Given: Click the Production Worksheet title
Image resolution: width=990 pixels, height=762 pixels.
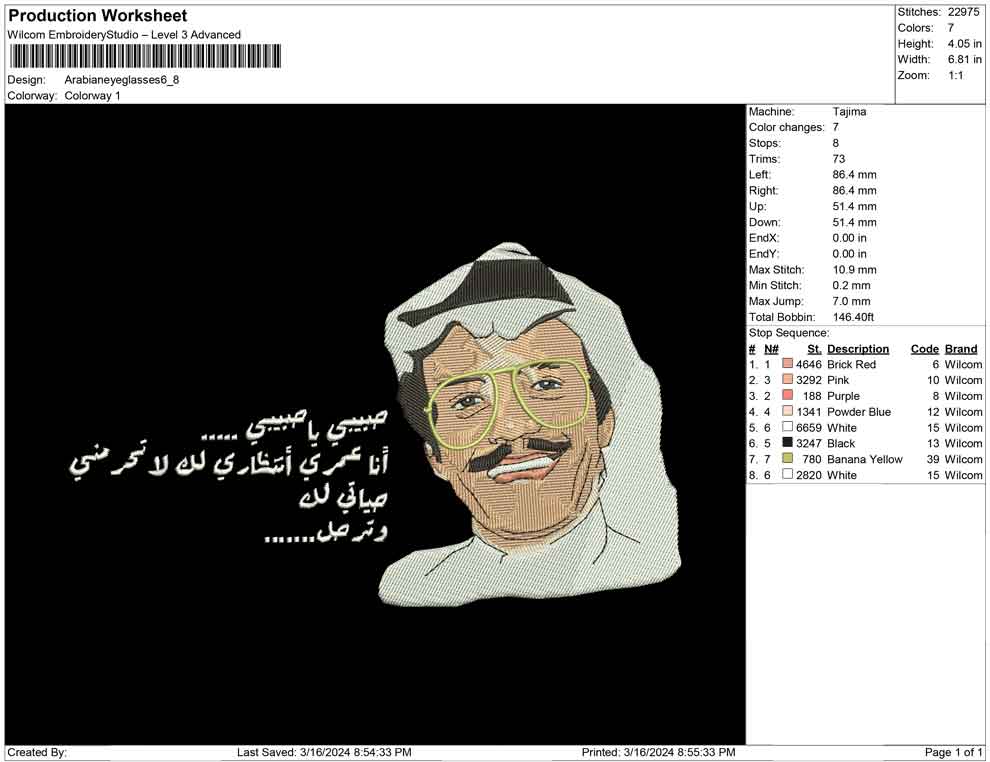Looking at the screenshot, I should 97,16.
